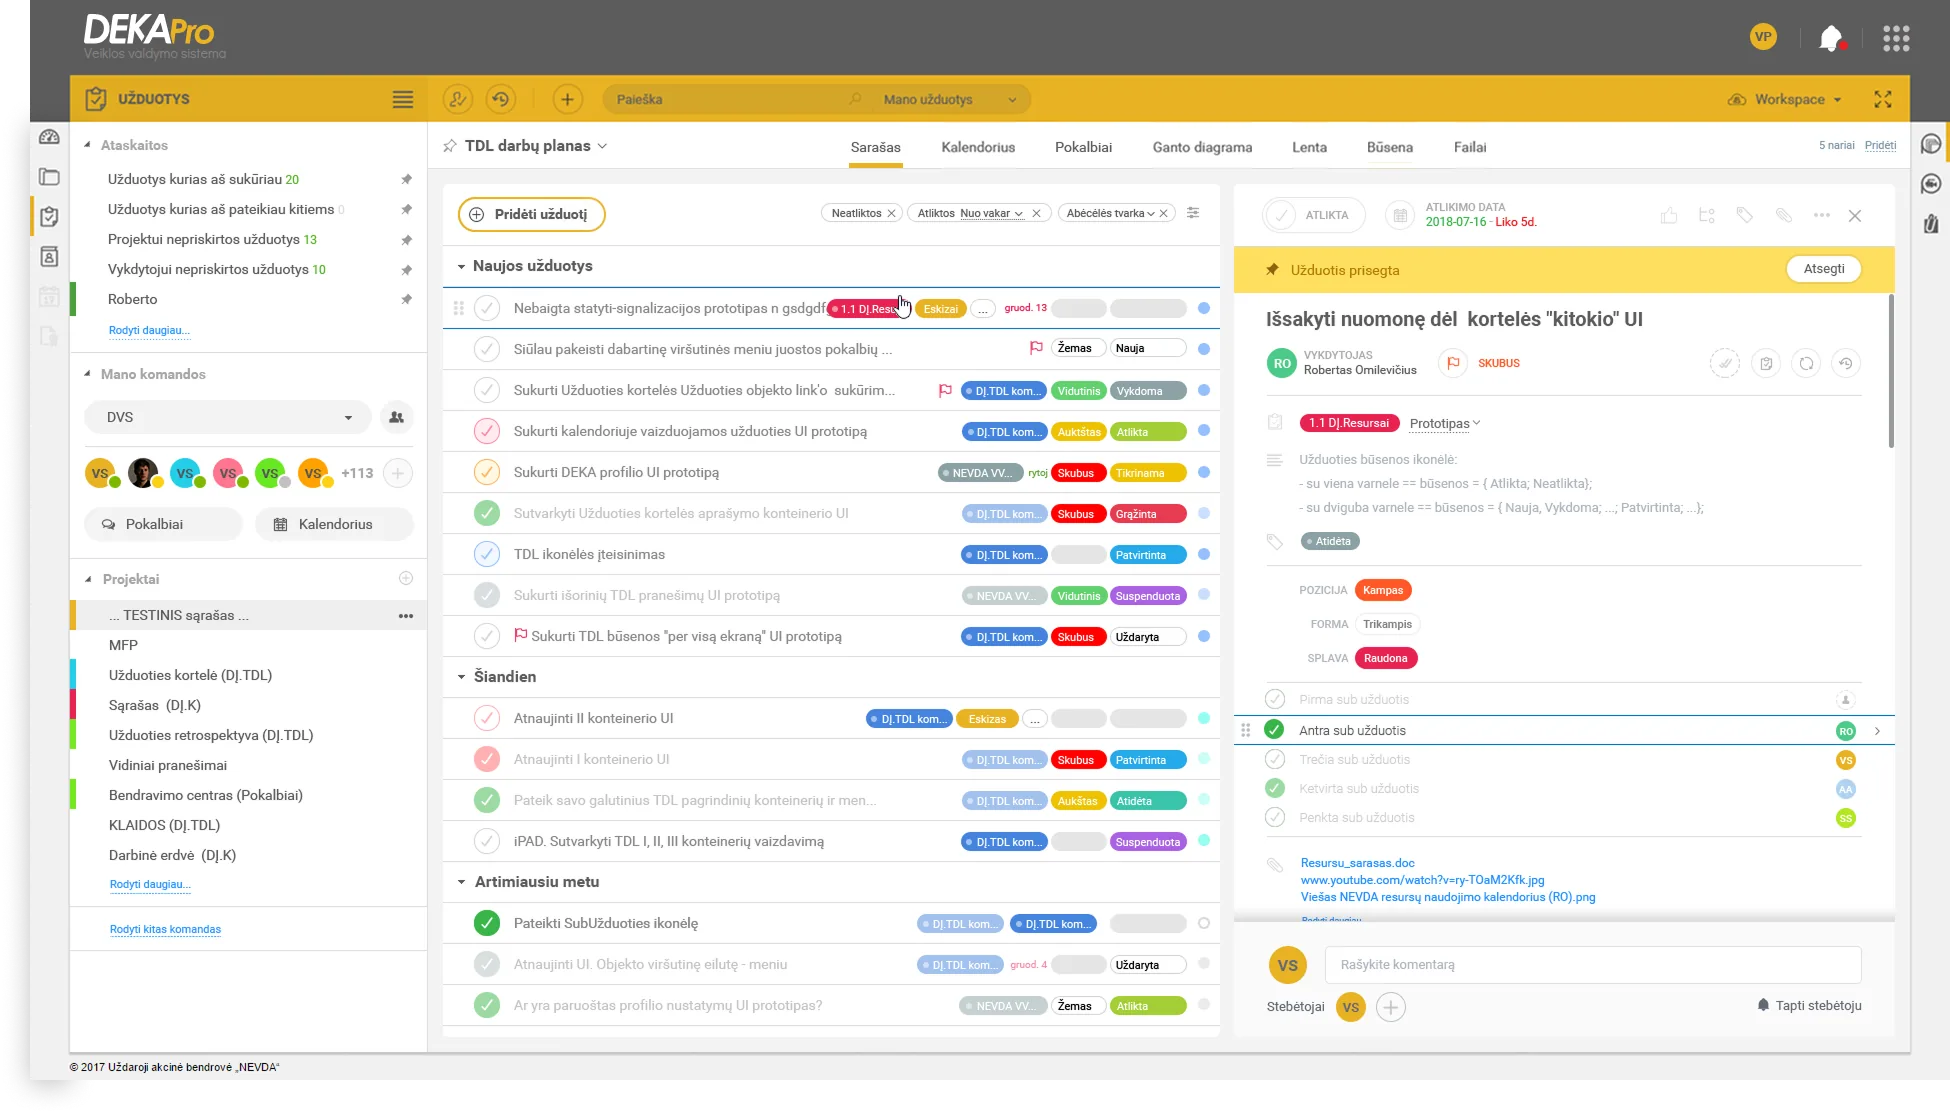Screen dimensions: 1950x1114
Task: Toggle checkbox for TDL ikonėlės įteisinimas
Action: pos(487,554)
